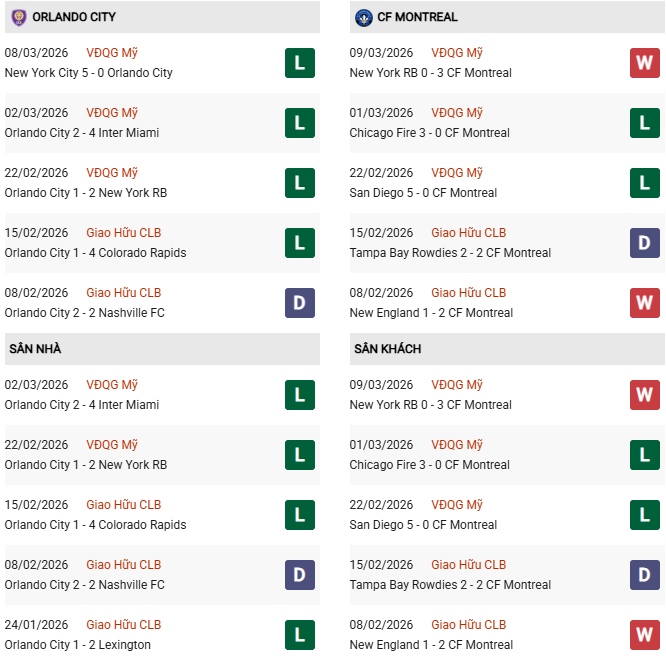Image resolution: width=666 pixels, height=658 pixels.
Task: Click the L badge for San Diego match under CF Montreal header
Action: click(x=644, y=183)
